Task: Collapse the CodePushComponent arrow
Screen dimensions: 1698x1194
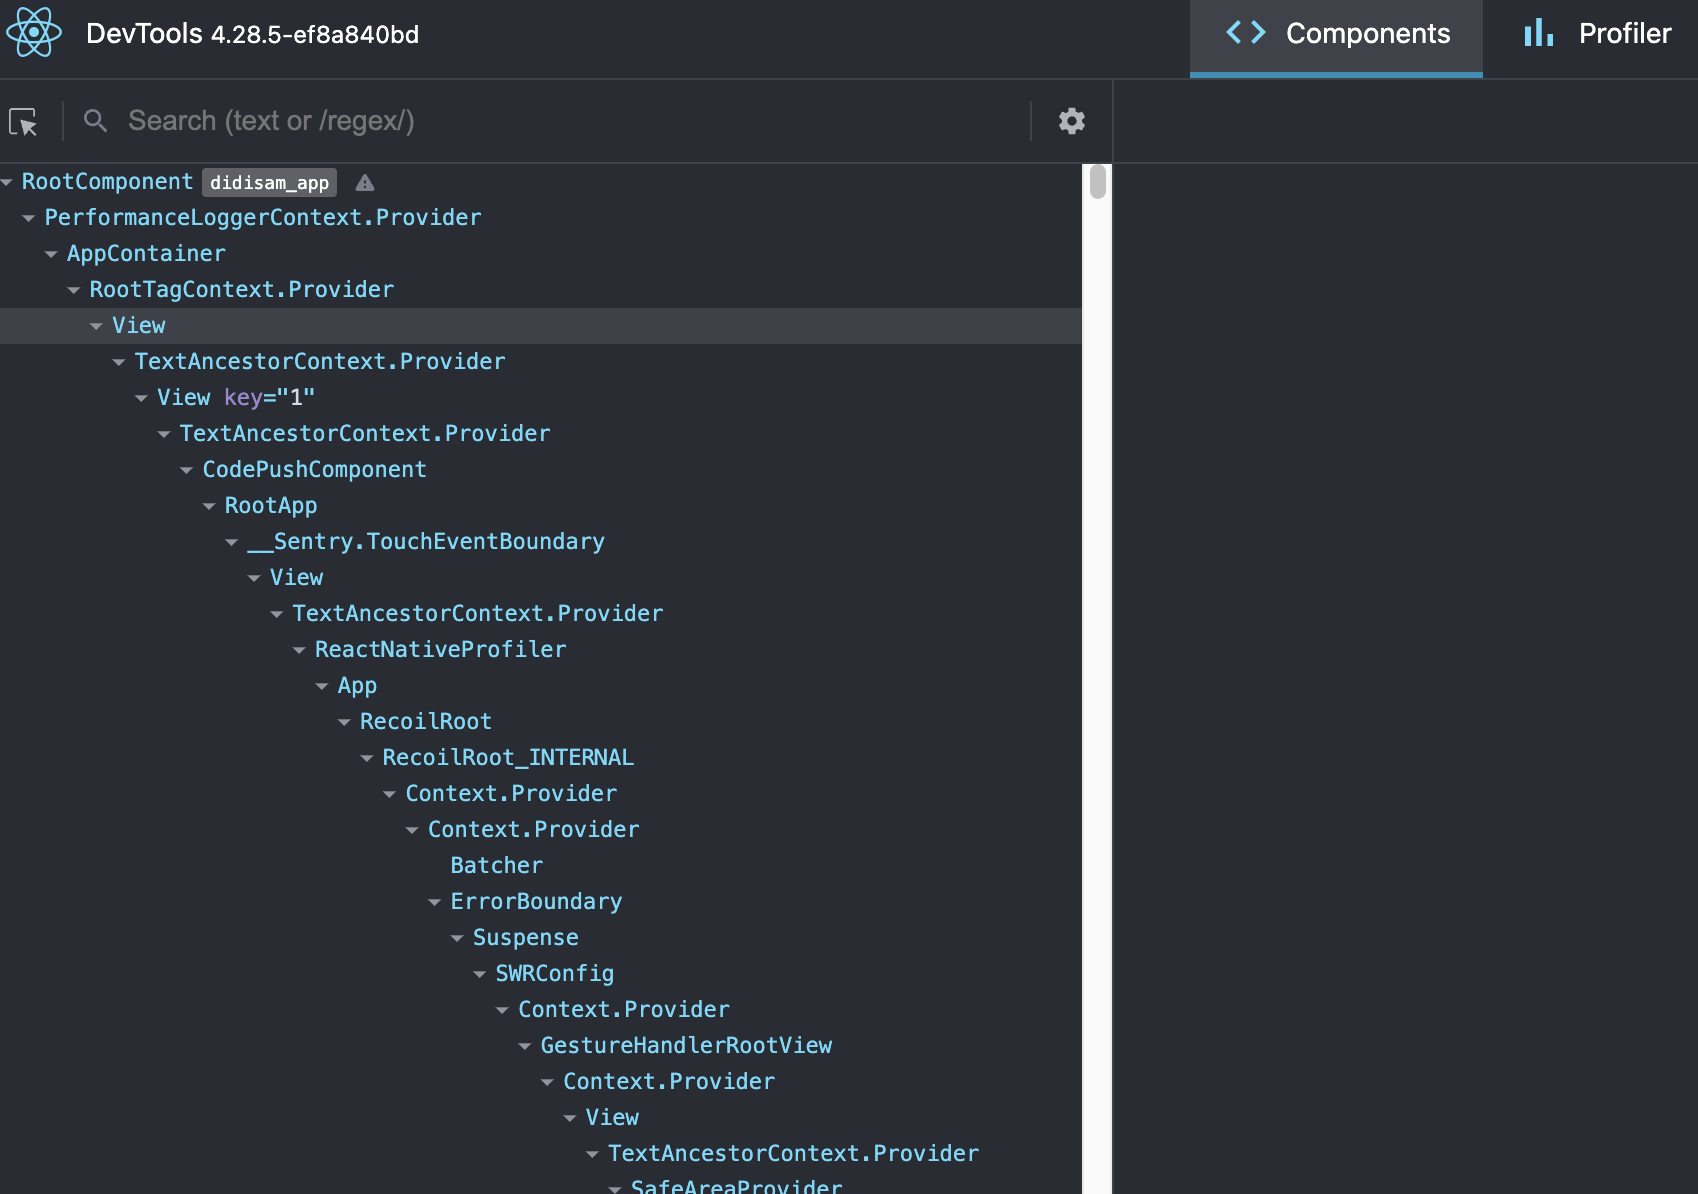Action: pyautogui.click(x=187, y=470)
